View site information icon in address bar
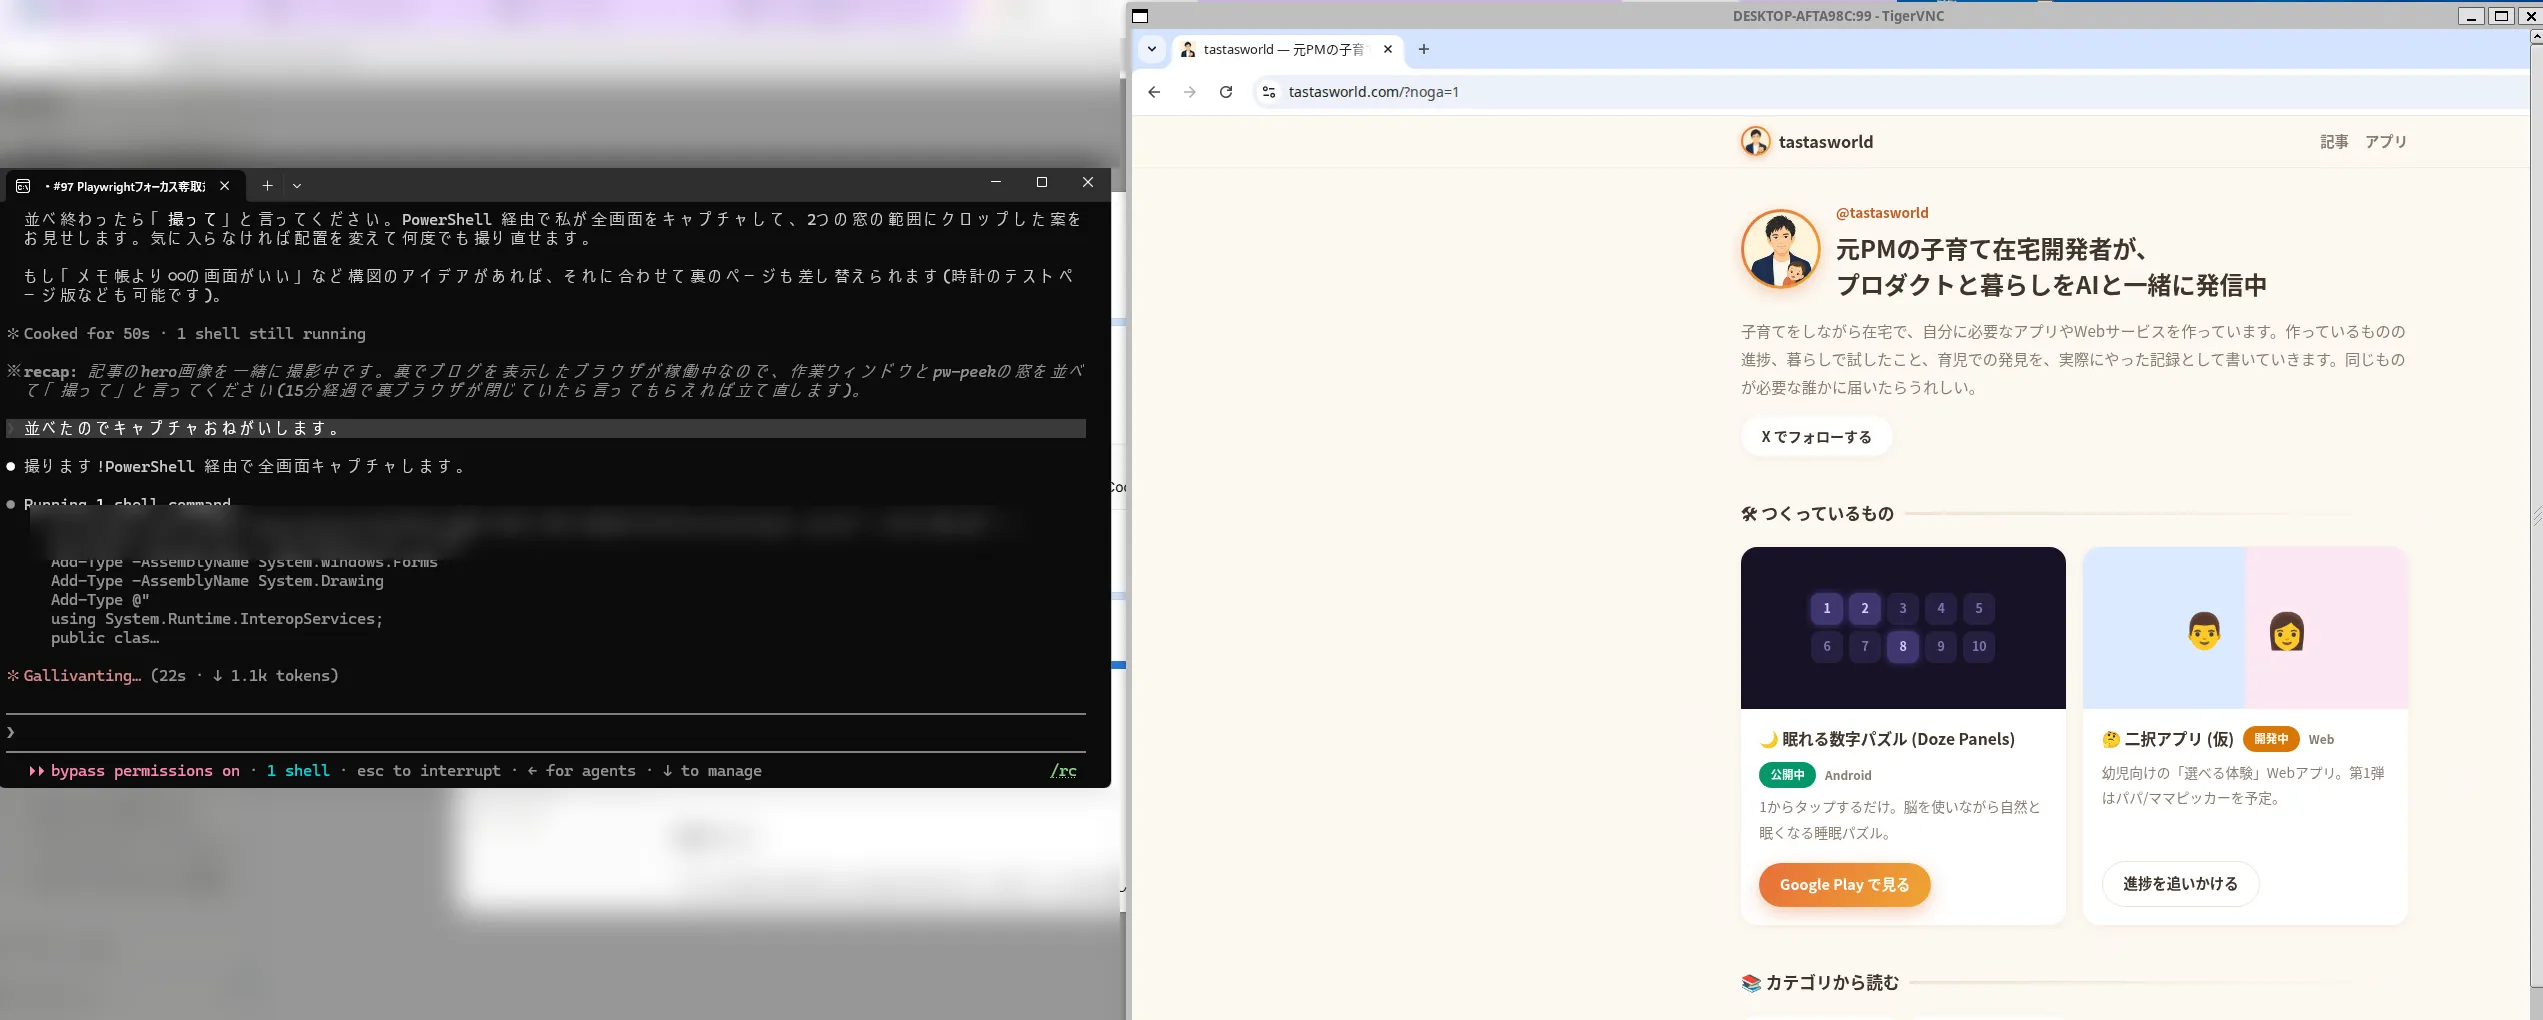This screenshot has height=1020, width=2543. (1268, 92)
